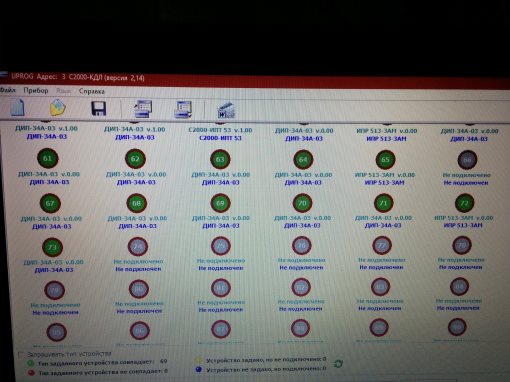Select the gray address circle 74
This screenshot has width=510, height=382.
coord(138,247)
